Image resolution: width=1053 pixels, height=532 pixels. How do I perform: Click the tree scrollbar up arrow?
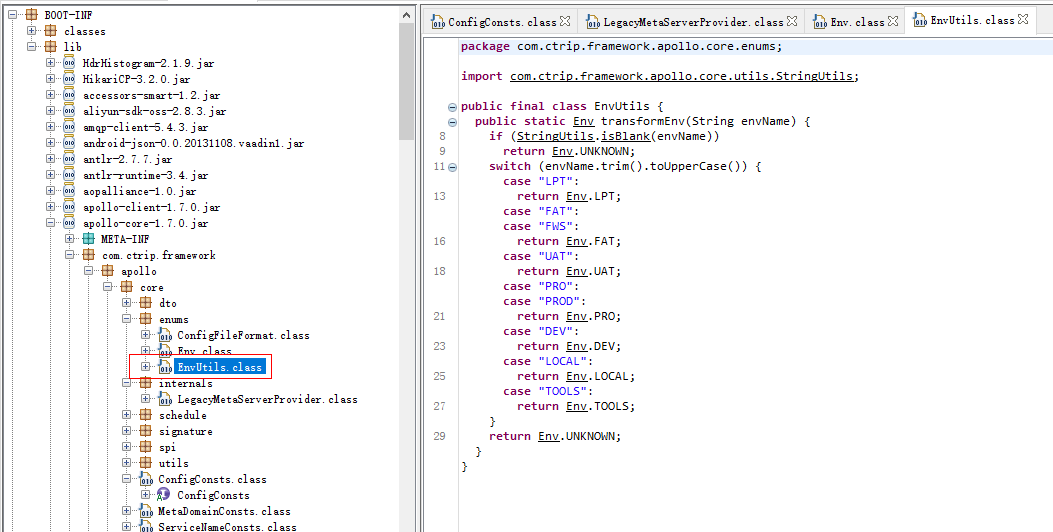point(406,15)
